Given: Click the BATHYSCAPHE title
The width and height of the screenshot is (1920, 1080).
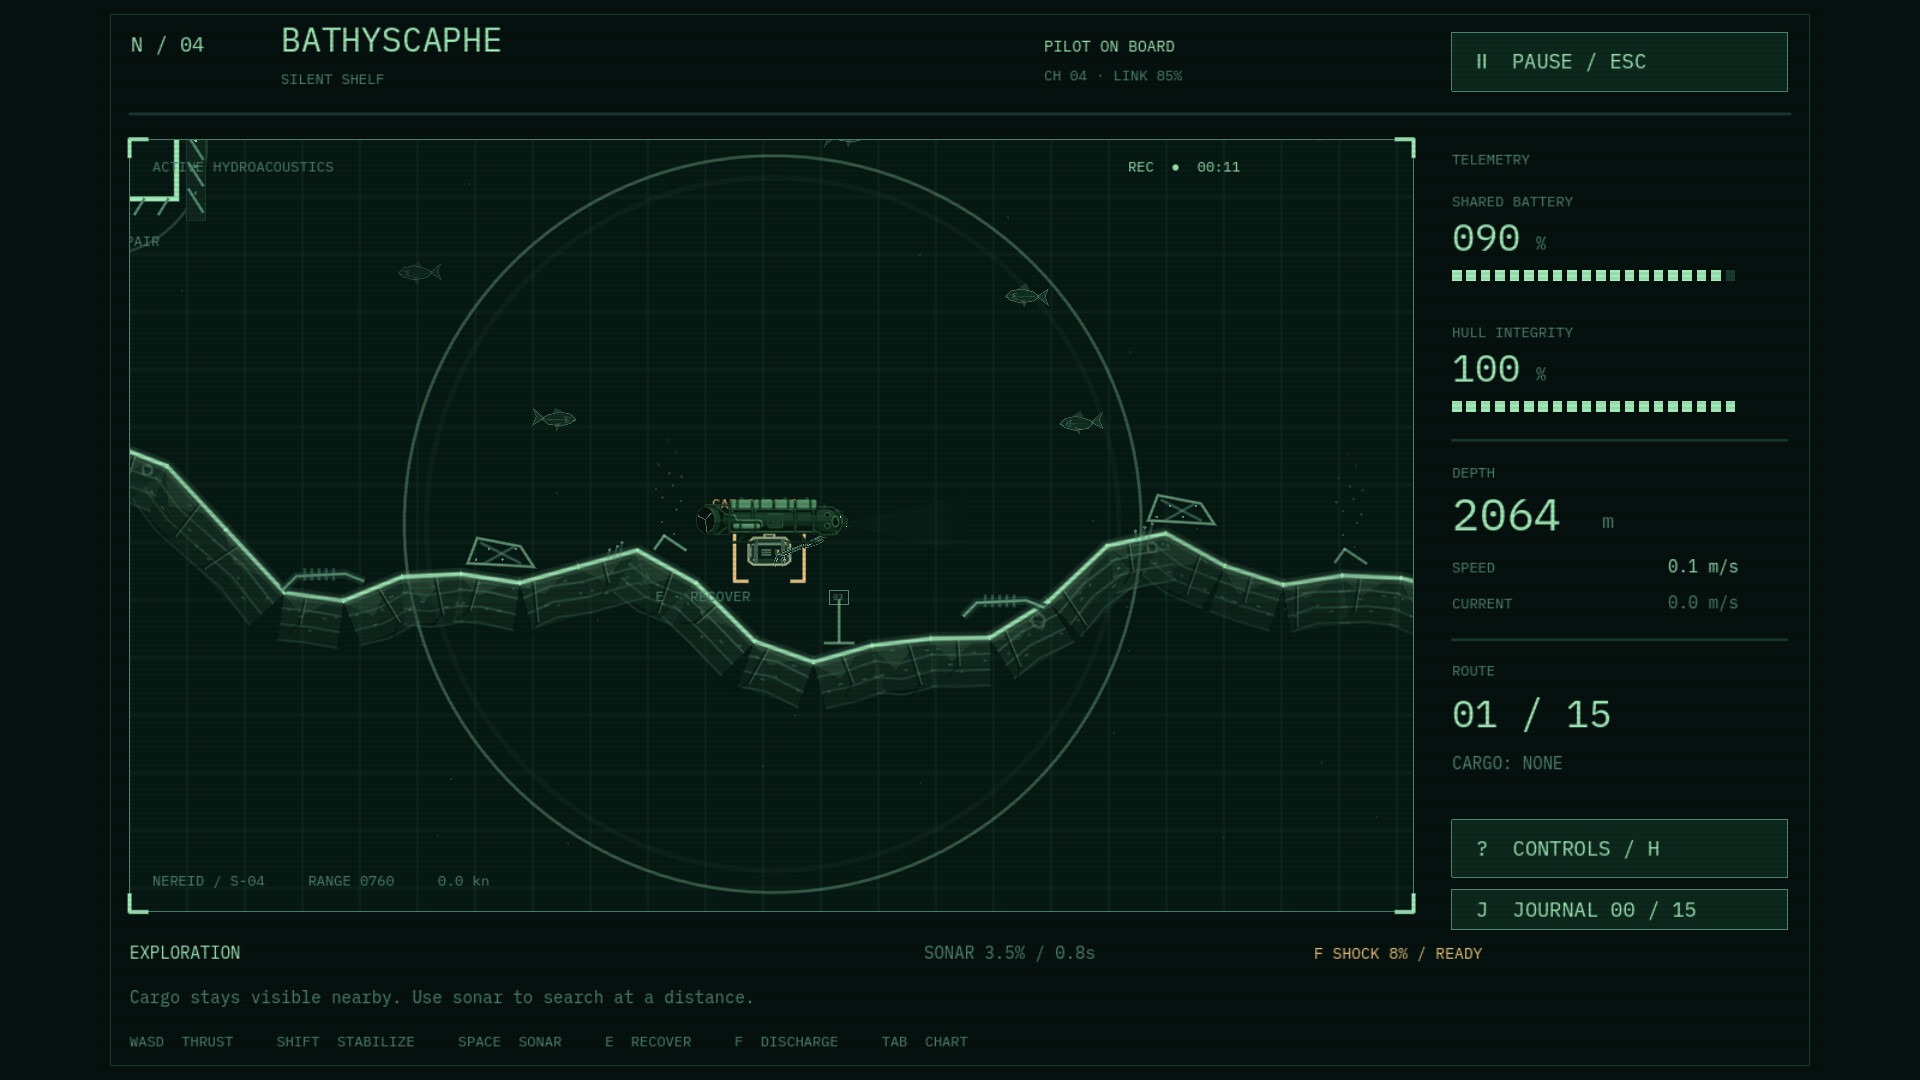Looking at the screenshot, I should coord(391,41).
